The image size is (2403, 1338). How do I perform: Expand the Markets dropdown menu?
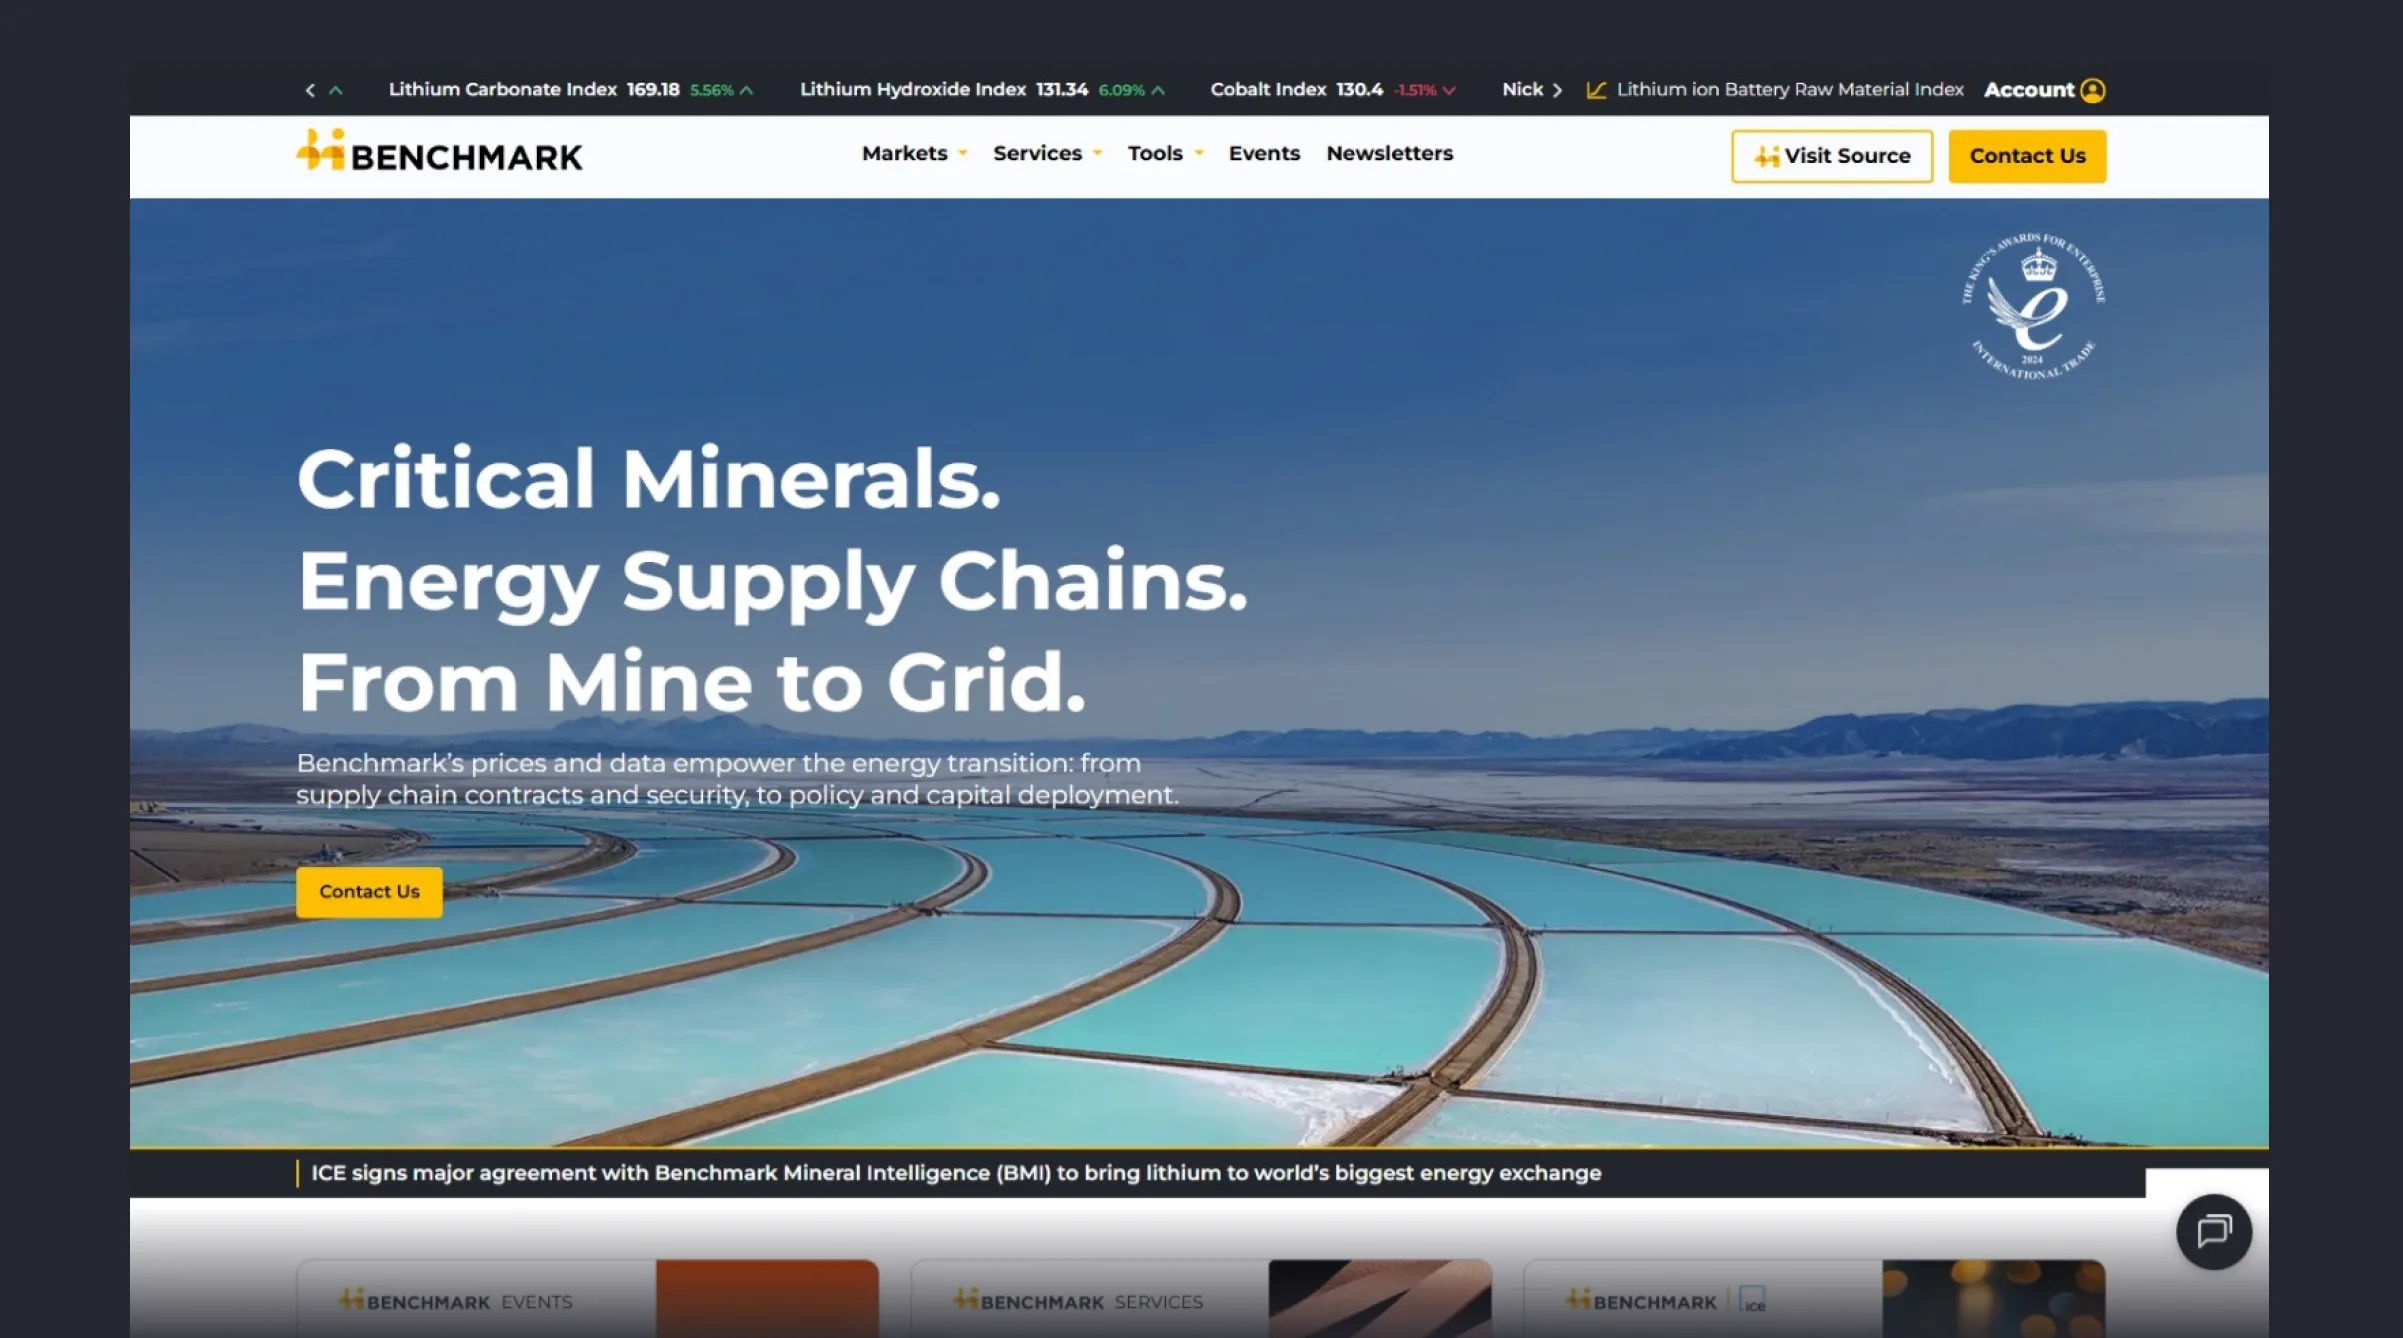pyautogui.click(x=914, y=153)
